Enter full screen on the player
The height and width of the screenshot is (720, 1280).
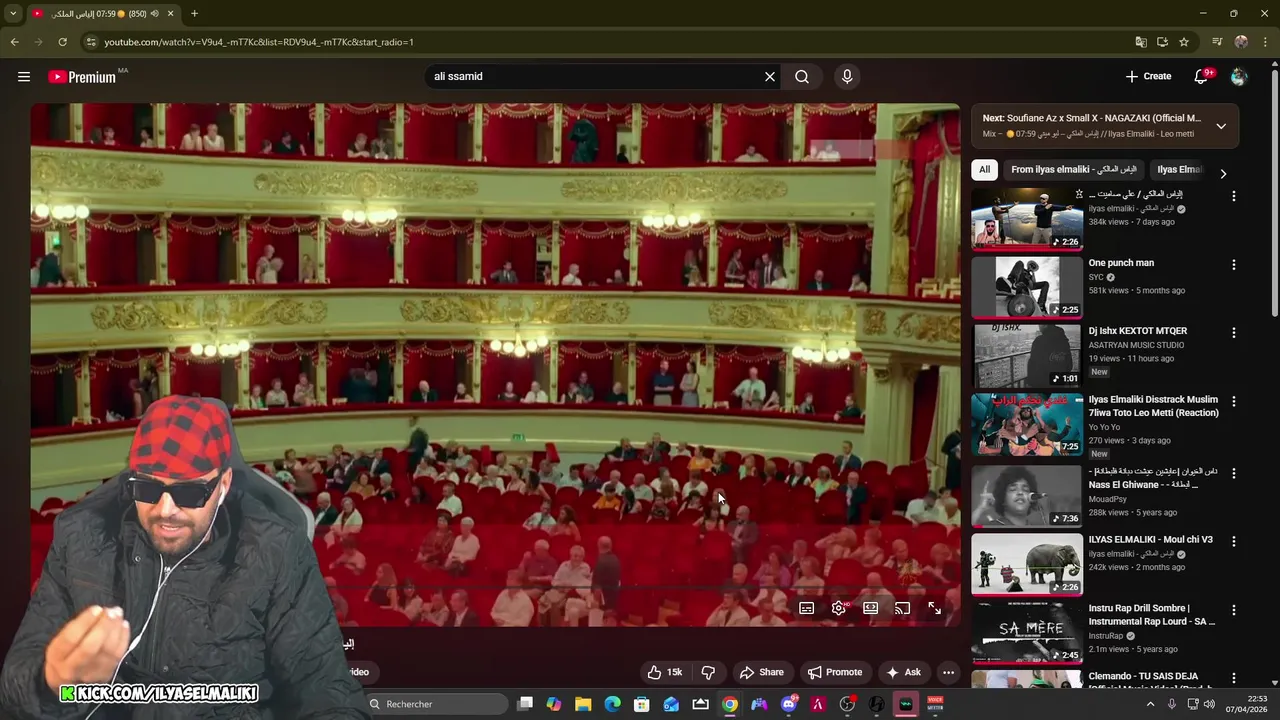934,608
